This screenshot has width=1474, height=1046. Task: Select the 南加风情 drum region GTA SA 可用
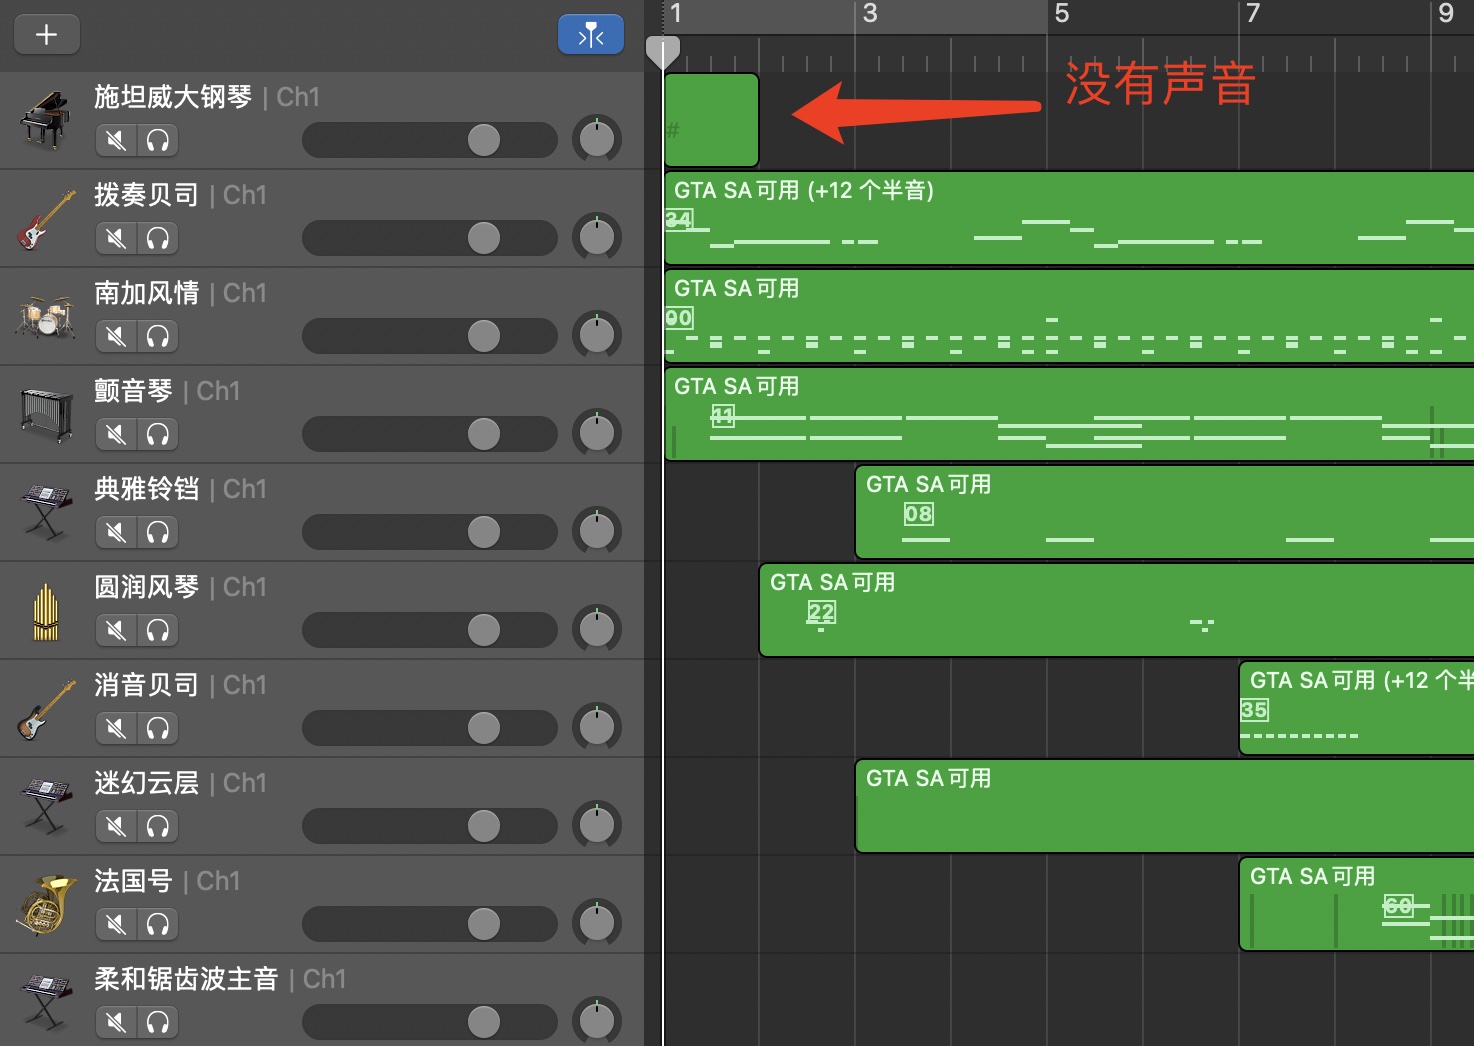(1069, 316)
